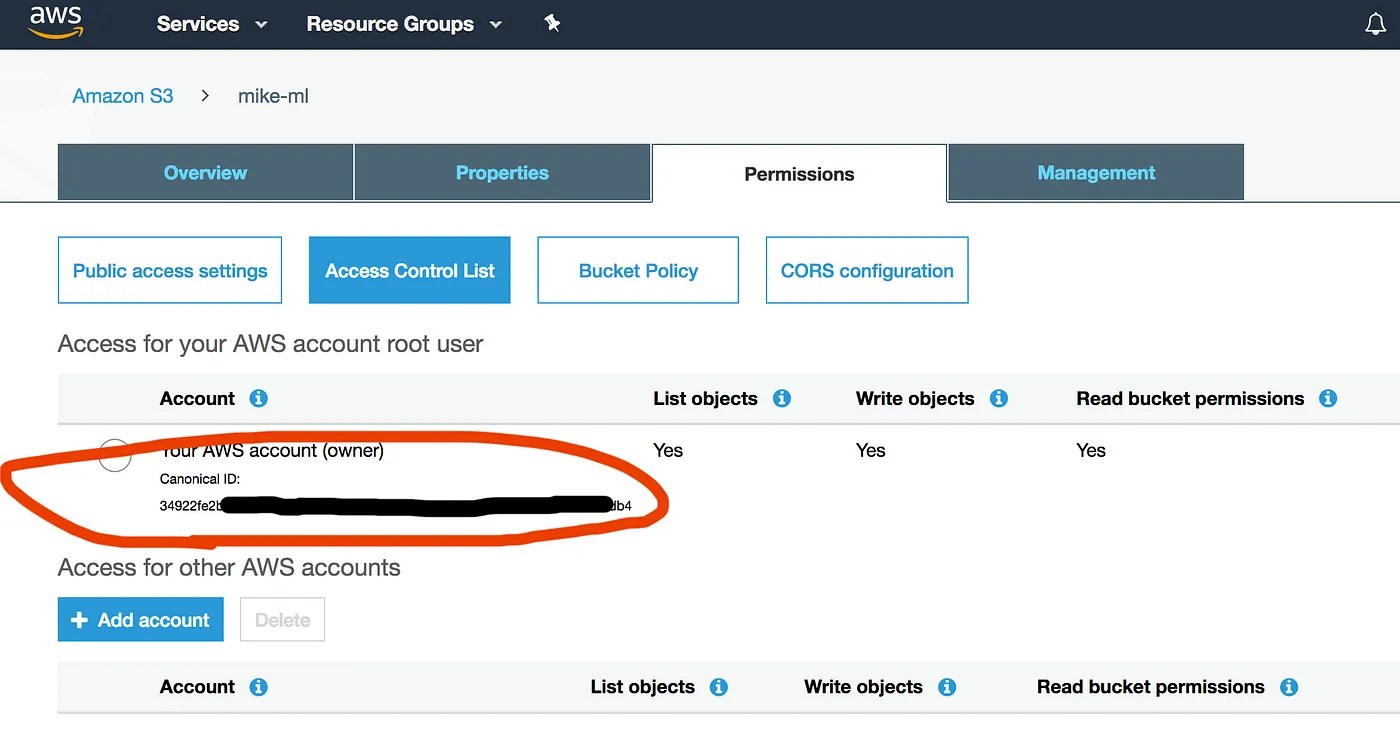Select the root user account row
Screen dimensions: 1400x751
click(x=115, y=455)
